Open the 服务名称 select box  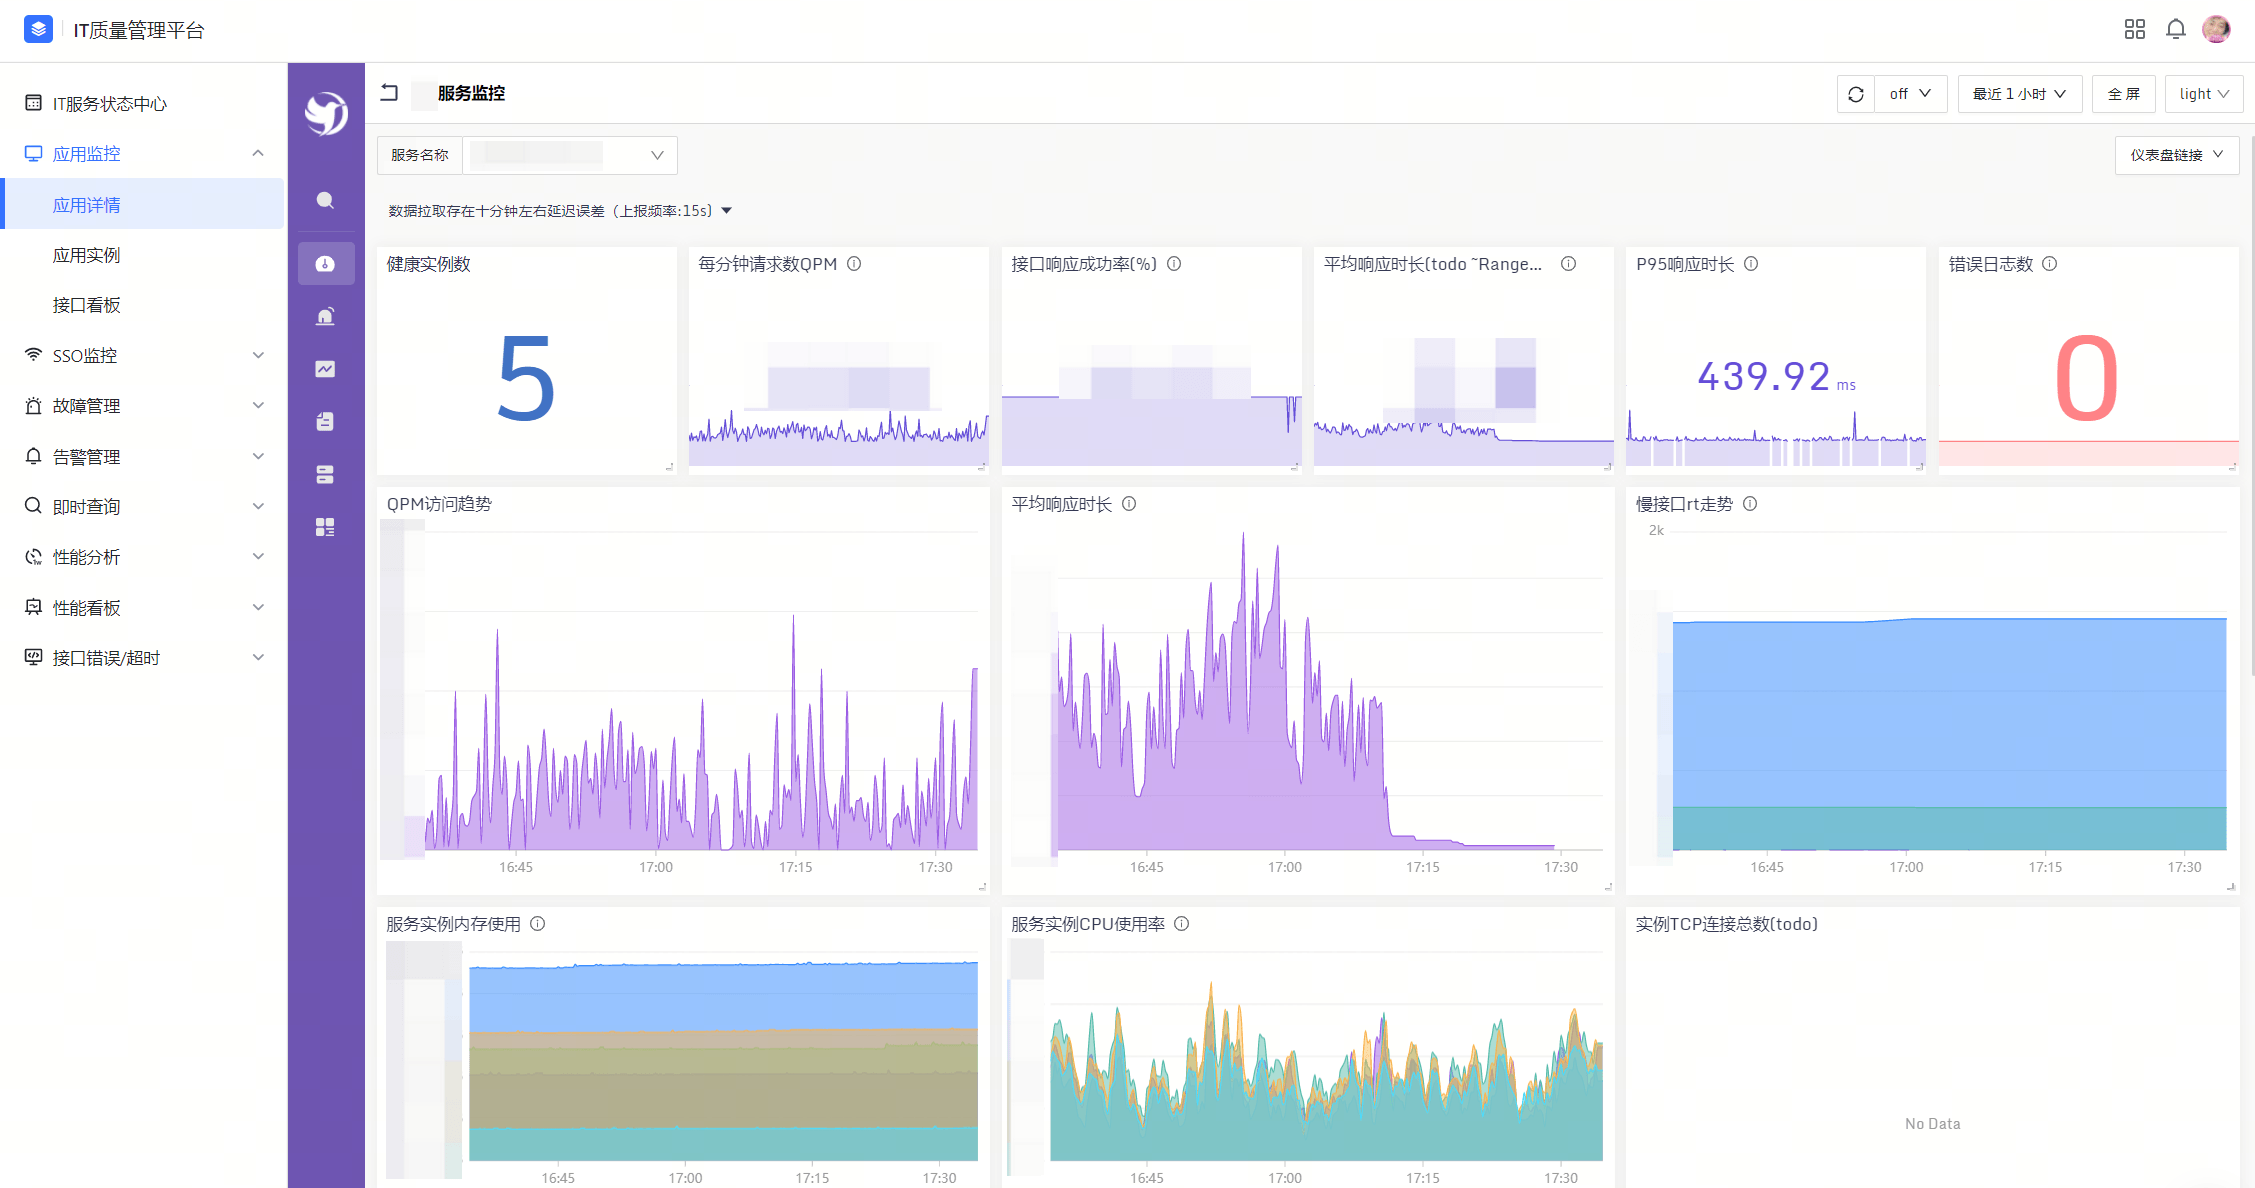[x=570, y=155]
